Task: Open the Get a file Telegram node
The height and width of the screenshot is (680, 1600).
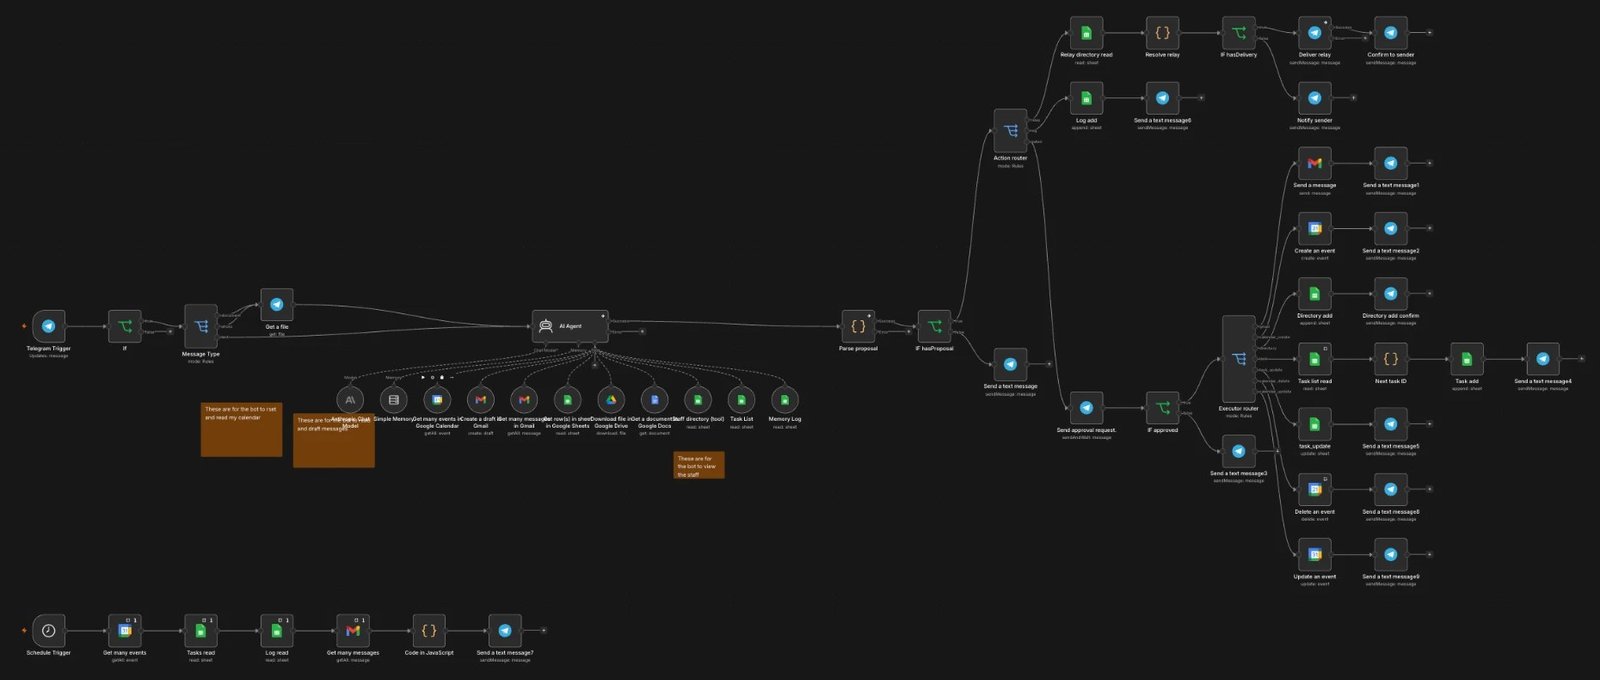Action: point(277,305)
